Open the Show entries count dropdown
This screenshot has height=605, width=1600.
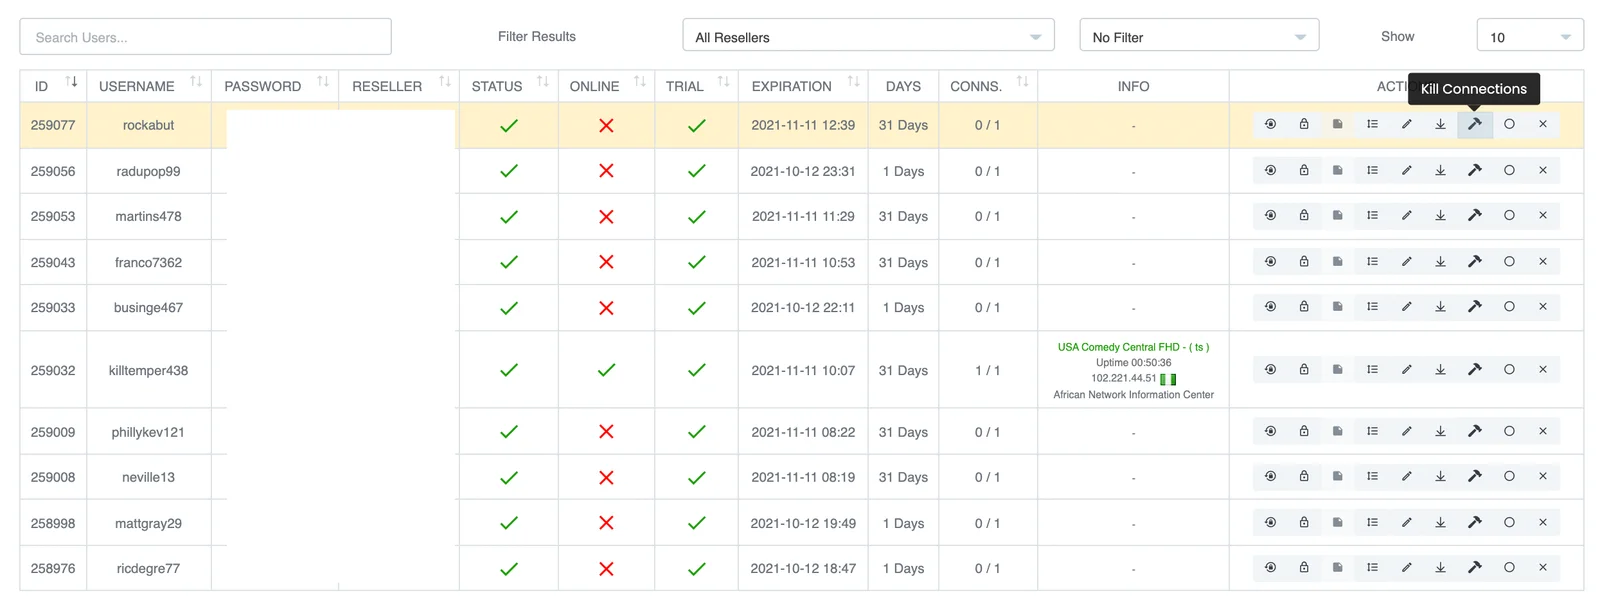(1529, 37)
